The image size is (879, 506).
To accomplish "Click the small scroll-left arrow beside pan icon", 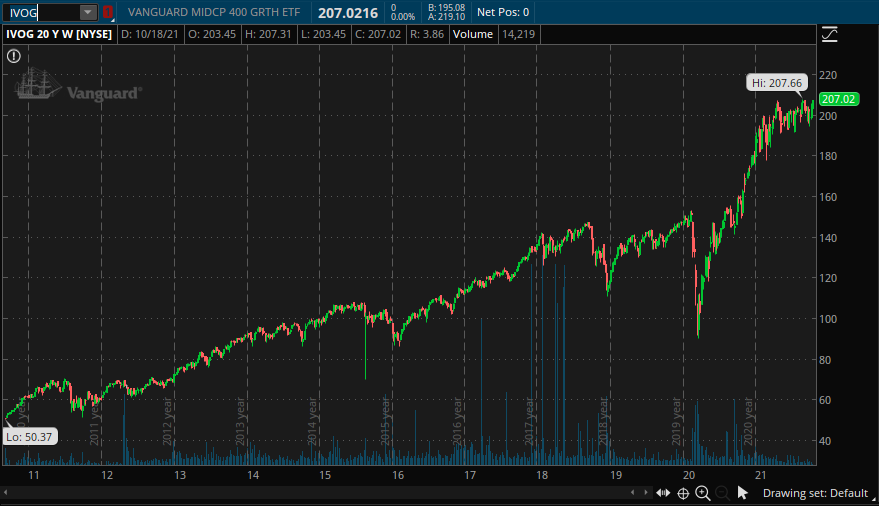I will coord(632,493).
